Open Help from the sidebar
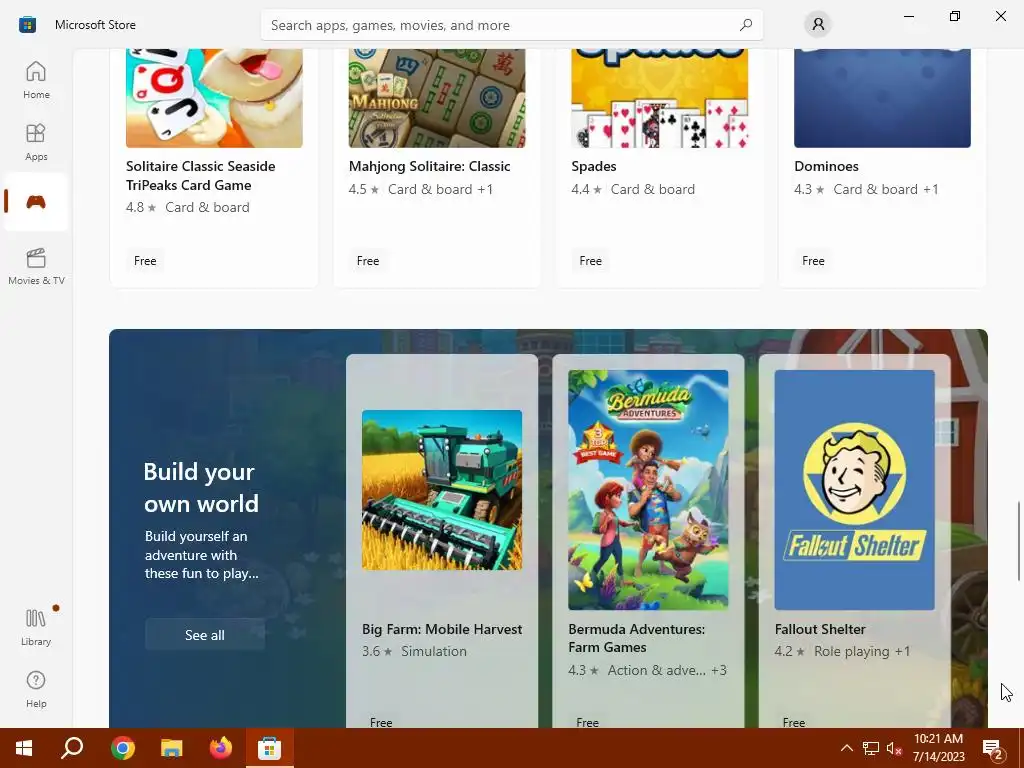Viewport: 1024px width, 768px height. click(x=36, y=689)
